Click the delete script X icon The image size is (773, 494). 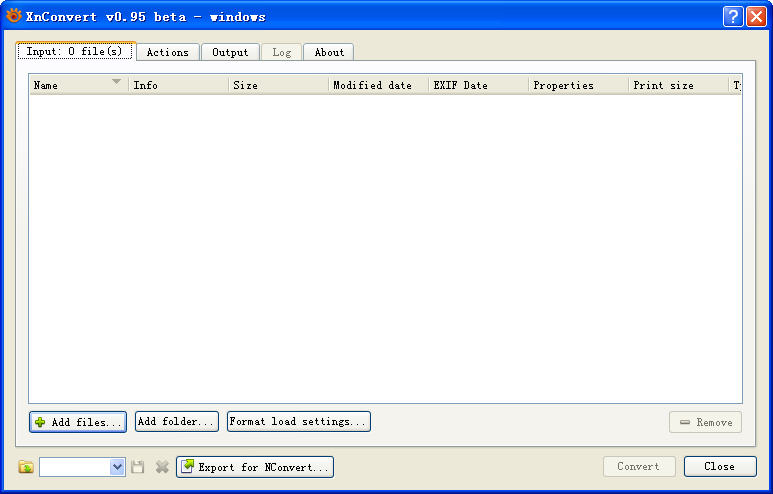pyautogui.click(x=162, y=466)
